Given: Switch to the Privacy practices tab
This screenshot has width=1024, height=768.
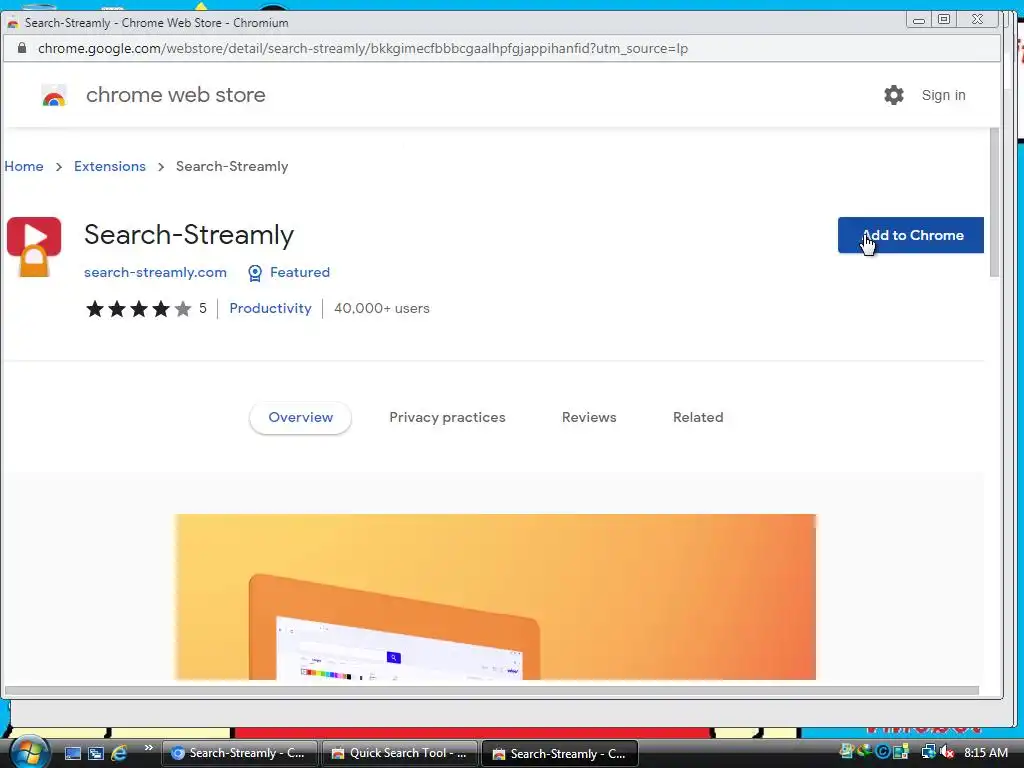Looking at the screenshot, I should click(x=447, y=417).
